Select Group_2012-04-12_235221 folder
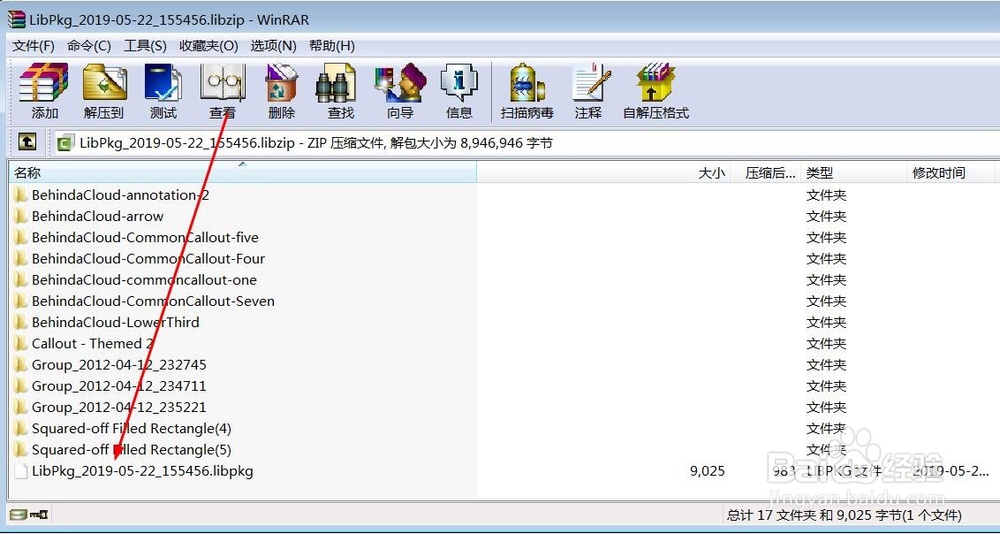Image resolution: width=1000 pixels, height=534 pixels. pyautogui.click(x=119, y=407)
